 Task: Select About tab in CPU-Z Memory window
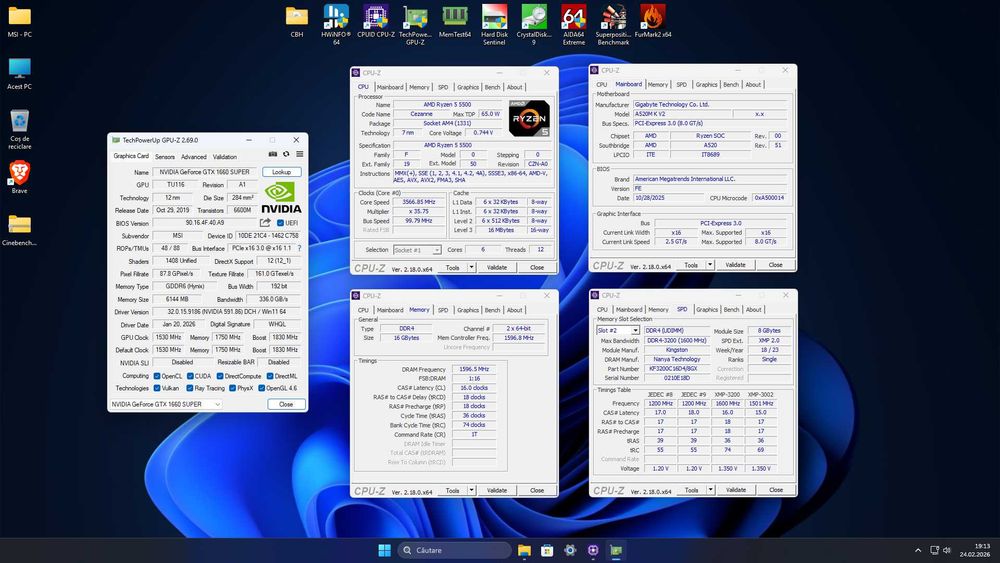click(515, 310)
